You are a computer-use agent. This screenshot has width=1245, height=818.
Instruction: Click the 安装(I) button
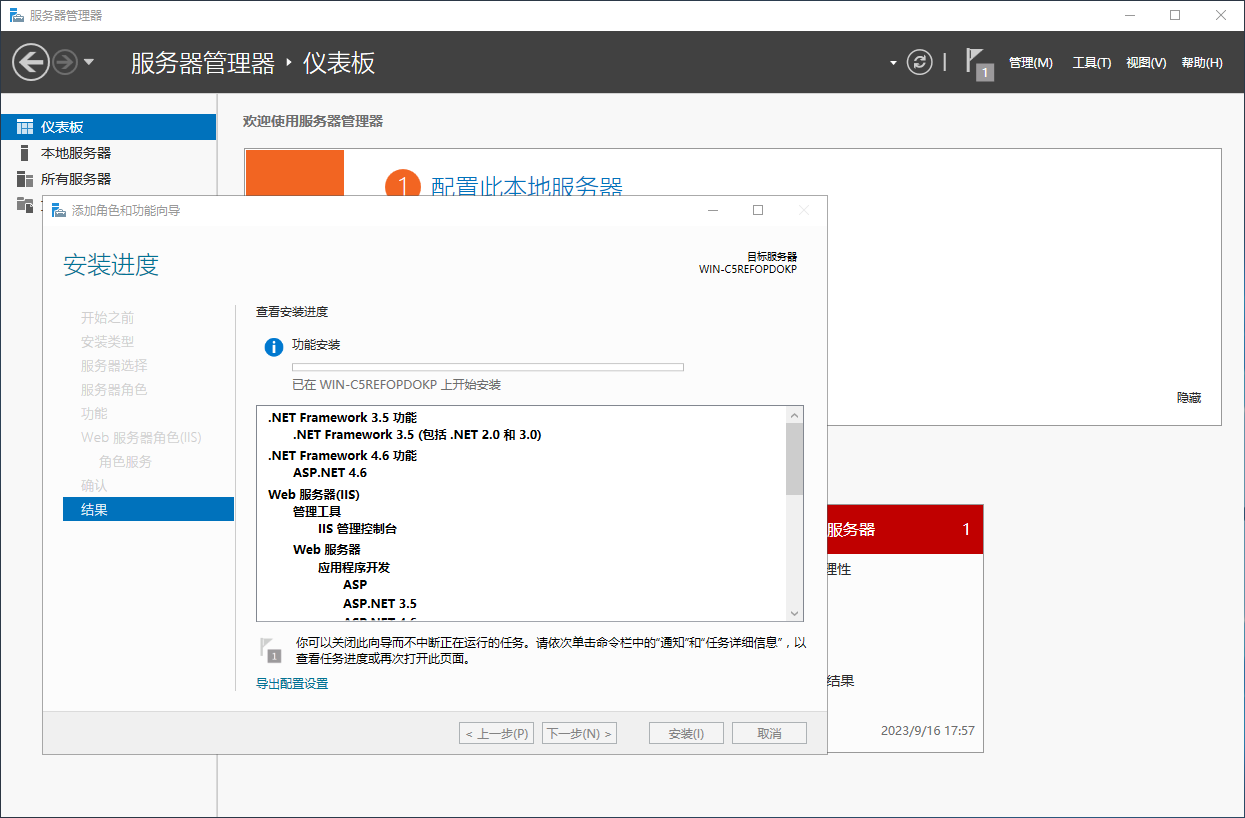pyautogui.click(x=686, y=733)
